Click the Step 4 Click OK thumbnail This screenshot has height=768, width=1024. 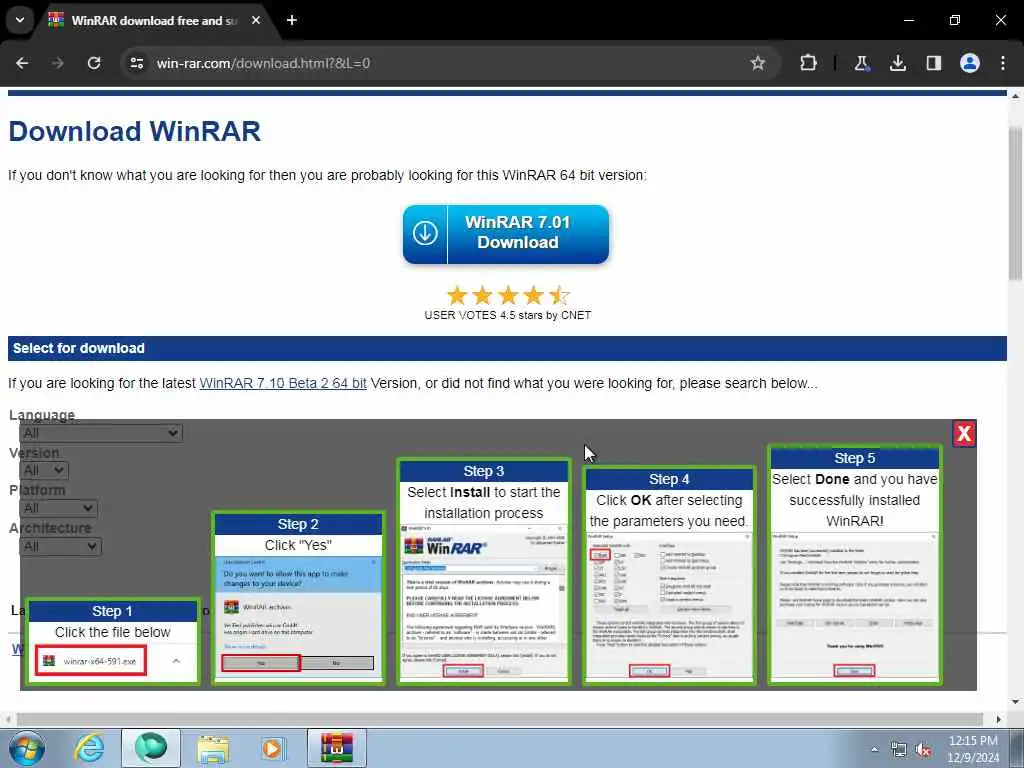click(x=669, y=575)
